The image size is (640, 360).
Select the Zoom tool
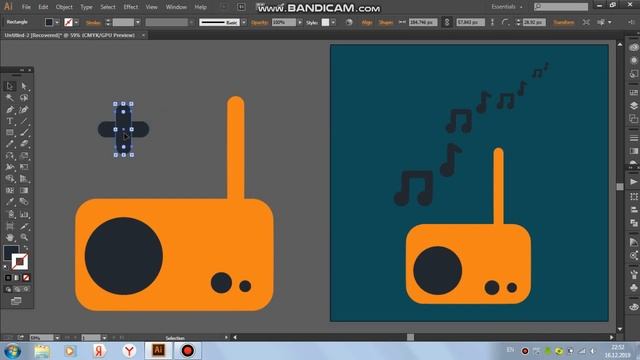coord(24,238)
